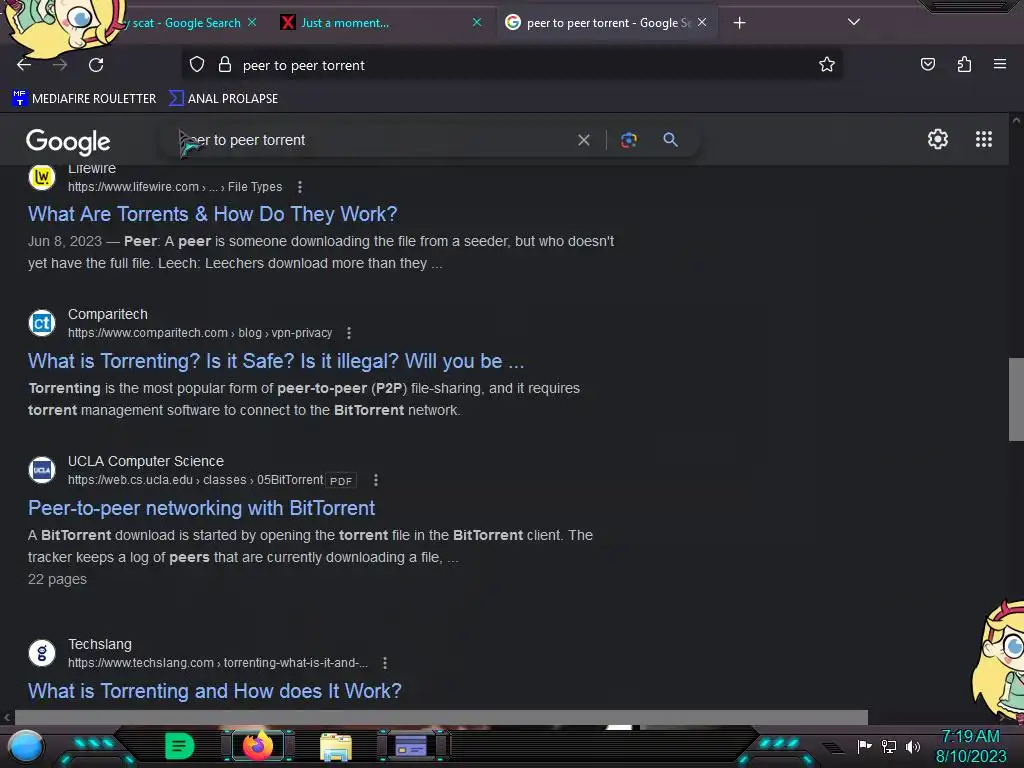This screenshot has height=768, width=1024.
Task: Open the green notes app on taskbar
Action: tap(180, 746)
